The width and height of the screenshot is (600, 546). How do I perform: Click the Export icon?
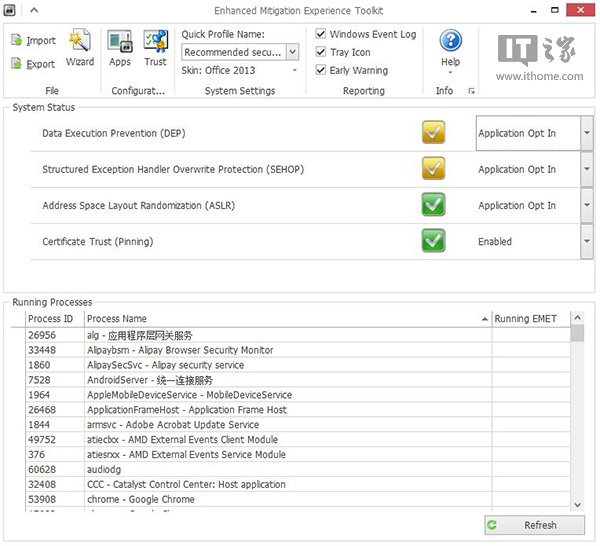pyautogui.click(x=16, y=64)
